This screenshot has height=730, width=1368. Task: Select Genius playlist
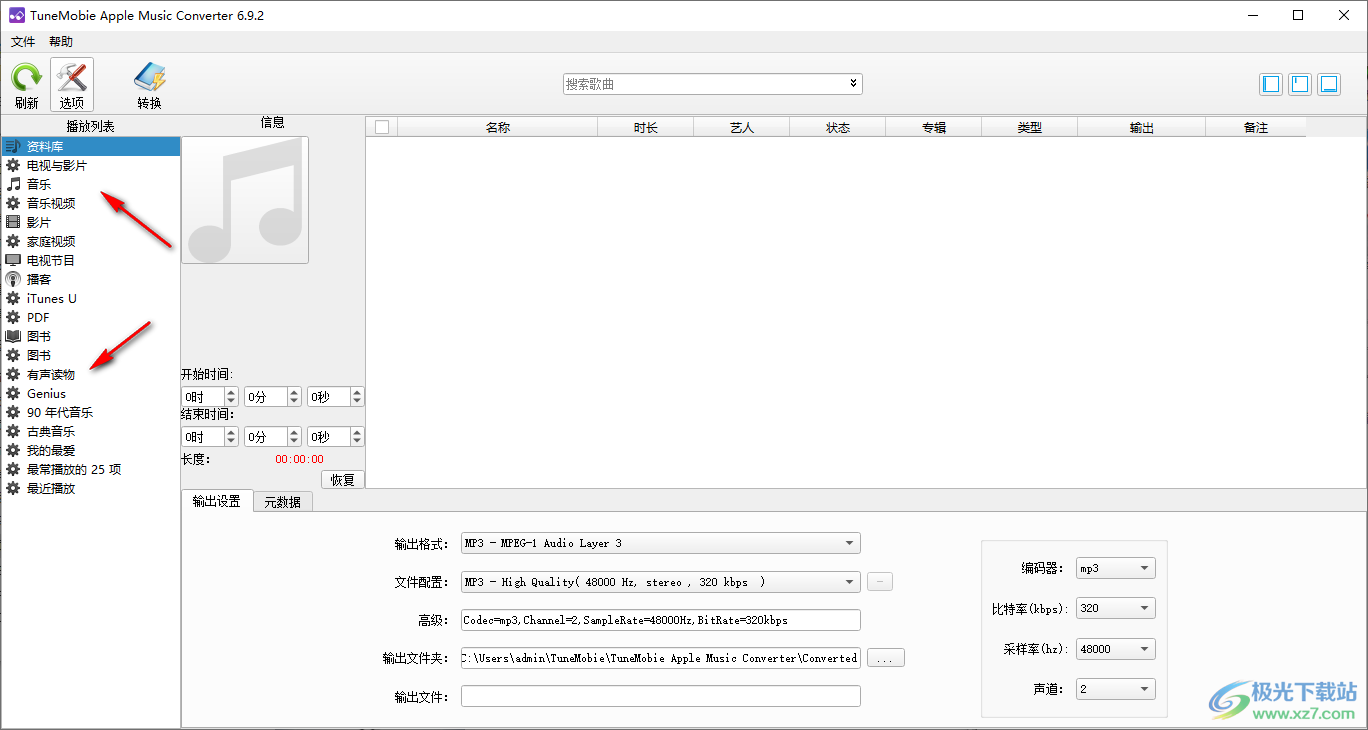coord(91,393)
